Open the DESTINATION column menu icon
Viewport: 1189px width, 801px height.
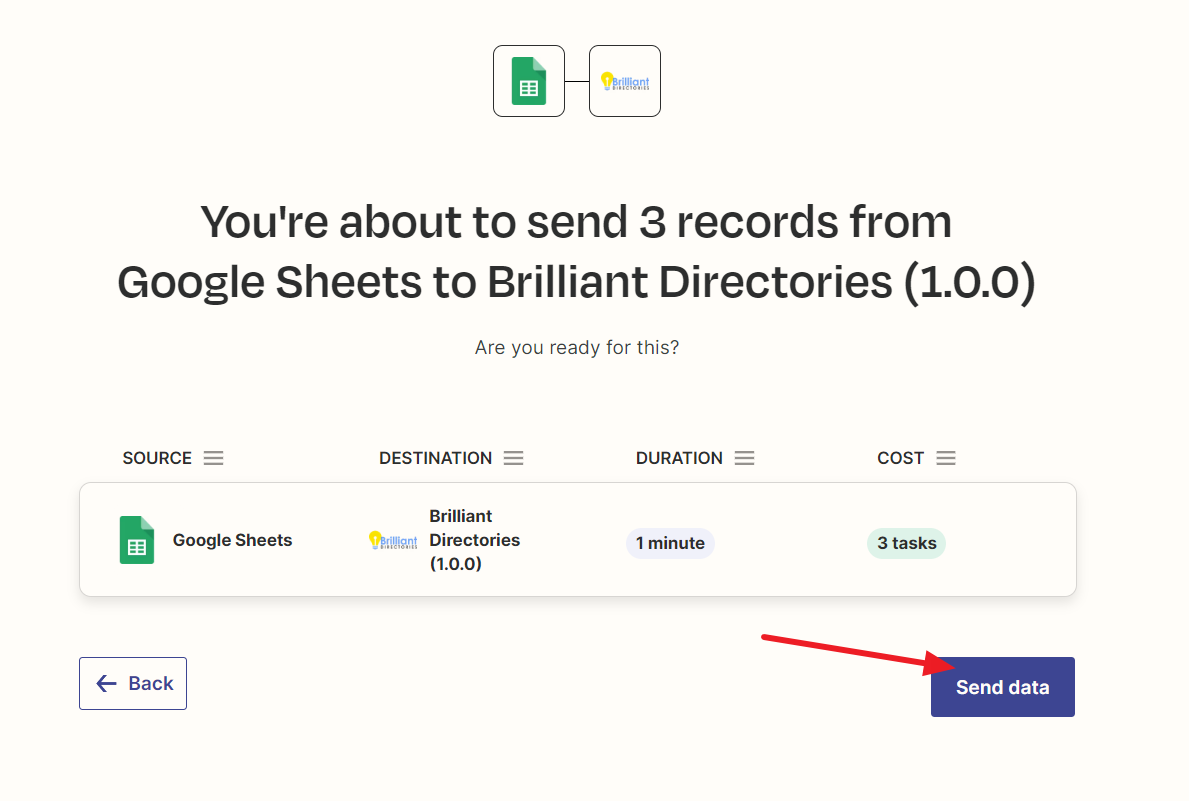pyautogui.click(x=514, y=458)
